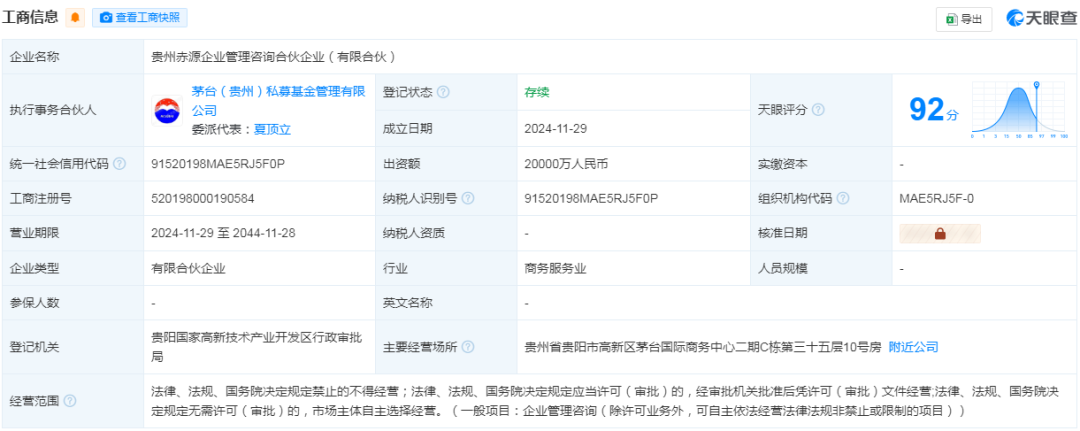
Task: Click taxpayer ID 91520198MAE5RJ5F0P under 纳税人识别号
Action: click(x=591, y=198)
